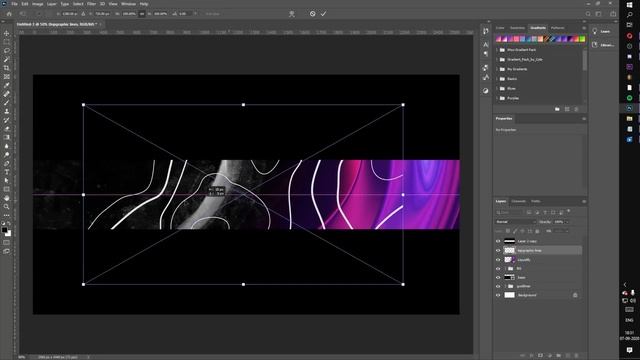
Task: Select the Hand tool
Action: (7, 198)
